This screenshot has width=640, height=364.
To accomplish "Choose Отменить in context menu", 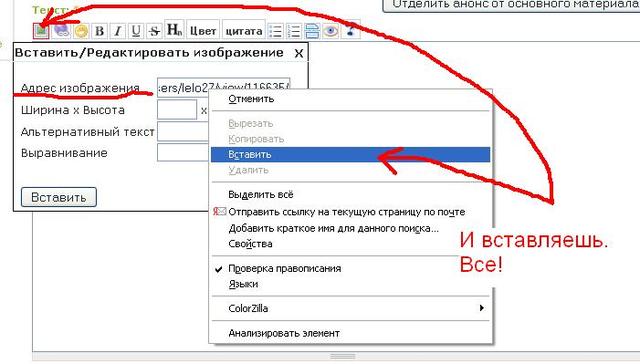I will tap(351, 99).
